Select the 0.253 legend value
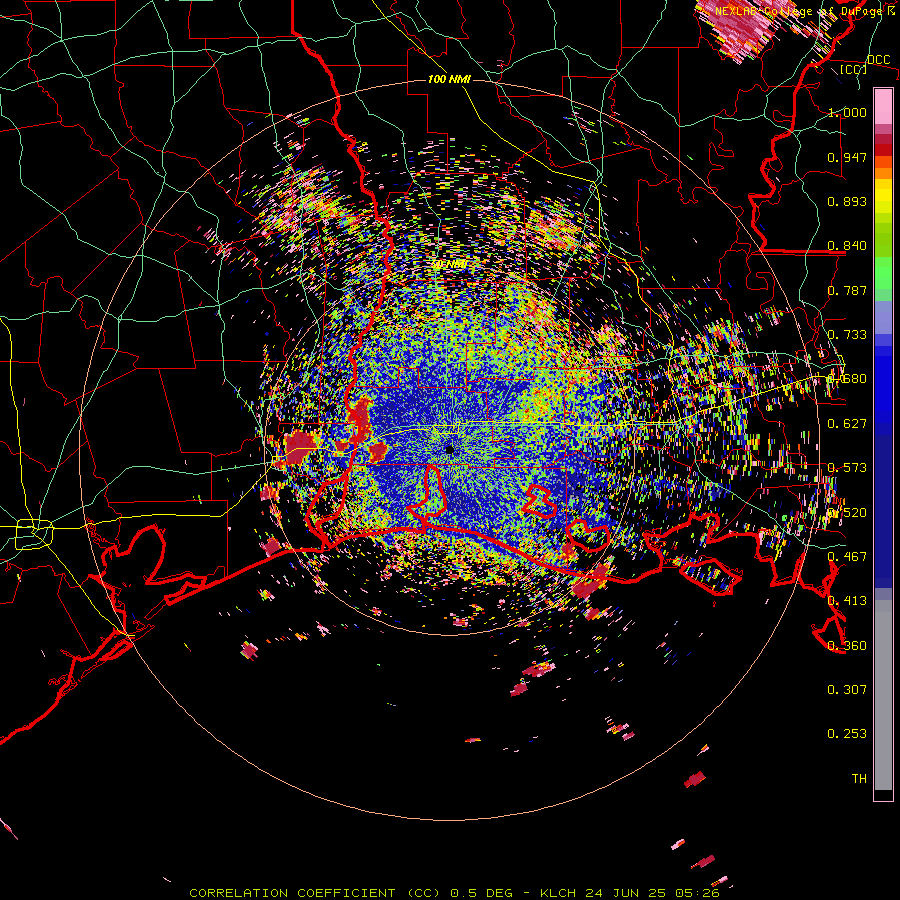 pos(847,734)
